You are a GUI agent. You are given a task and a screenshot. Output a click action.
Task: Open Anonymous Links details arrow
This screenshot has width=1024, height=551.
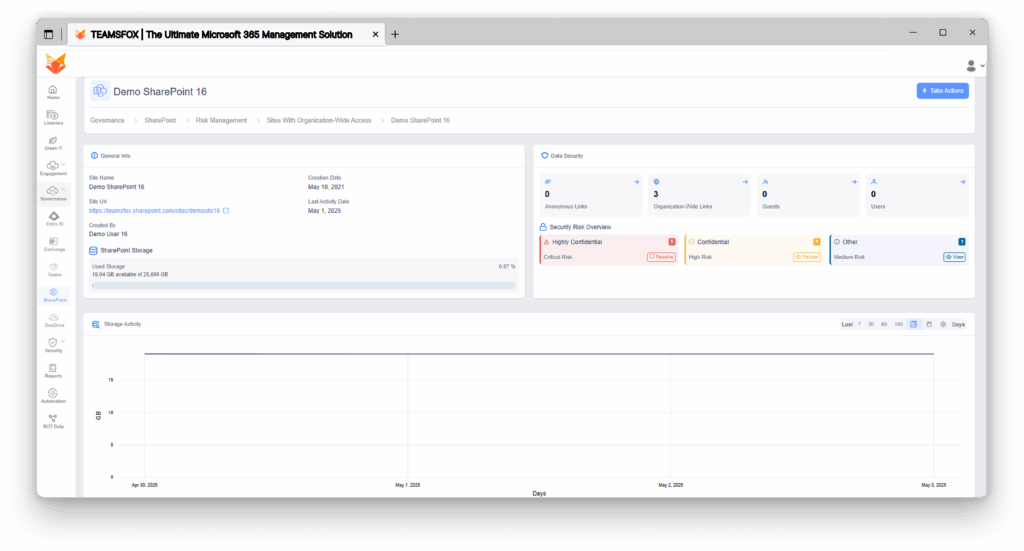[636, 182]
